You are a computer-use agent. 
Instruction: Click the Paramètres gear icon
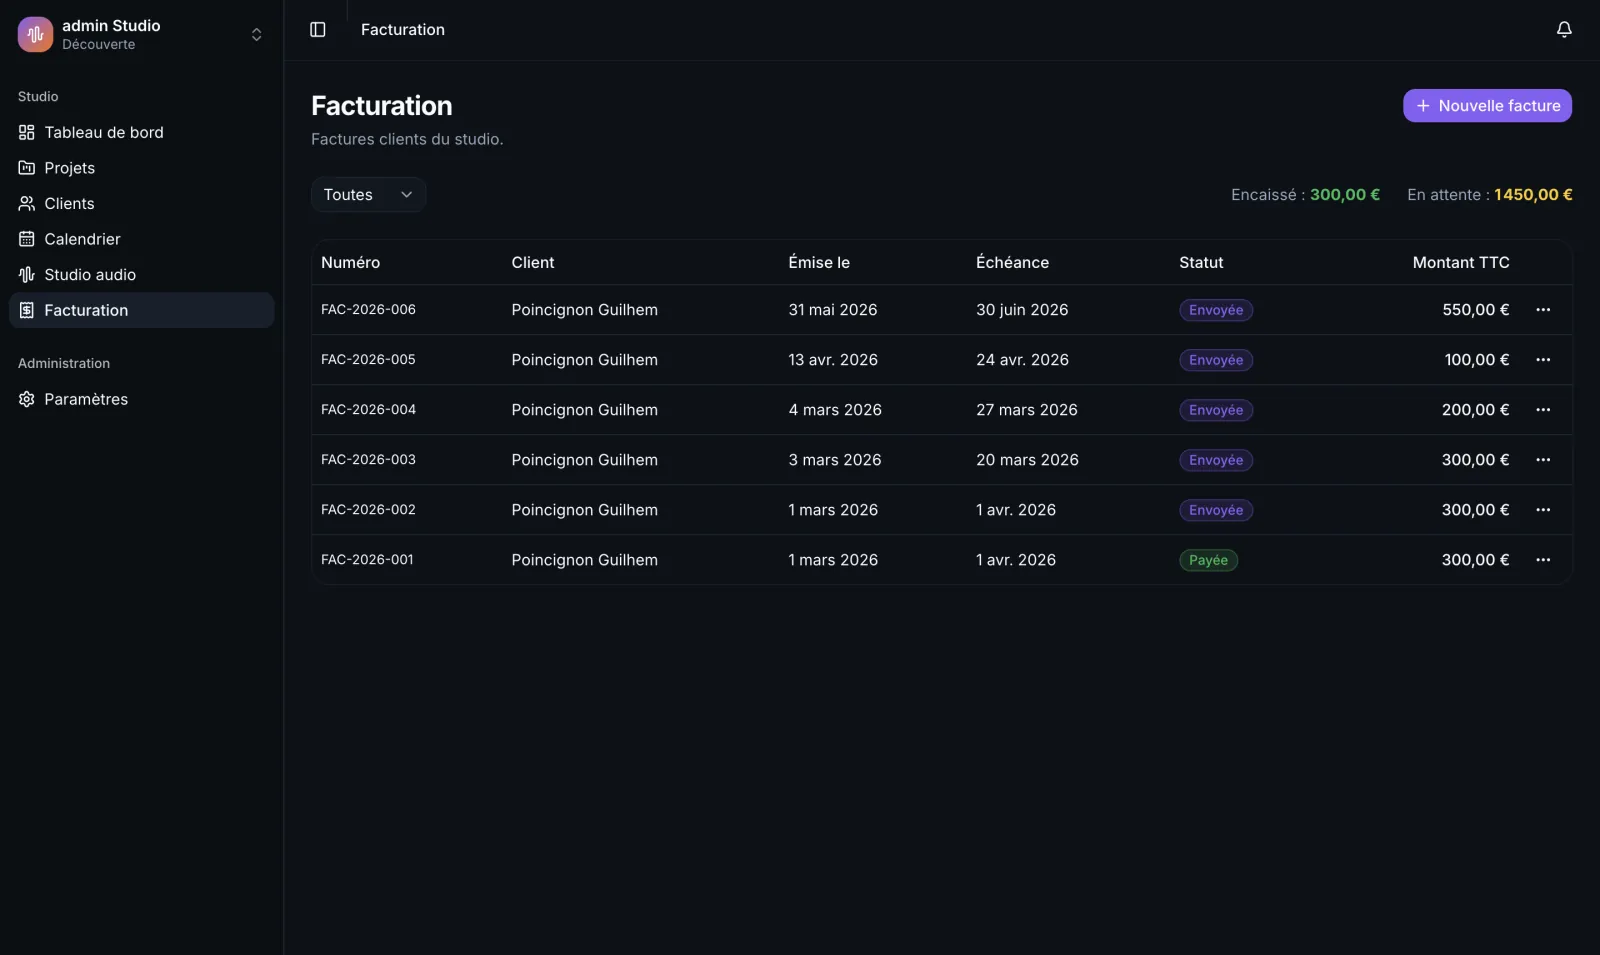pyautogui.click(x=27, y=399)
